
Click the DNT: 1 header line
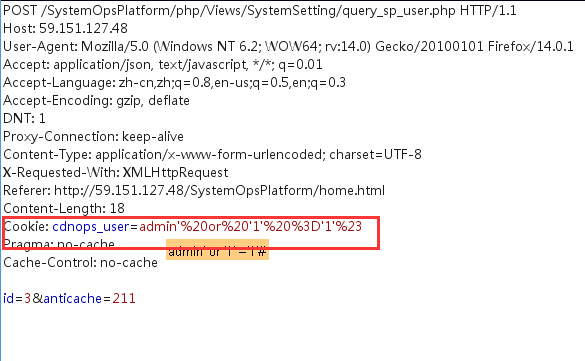point(24,119)
